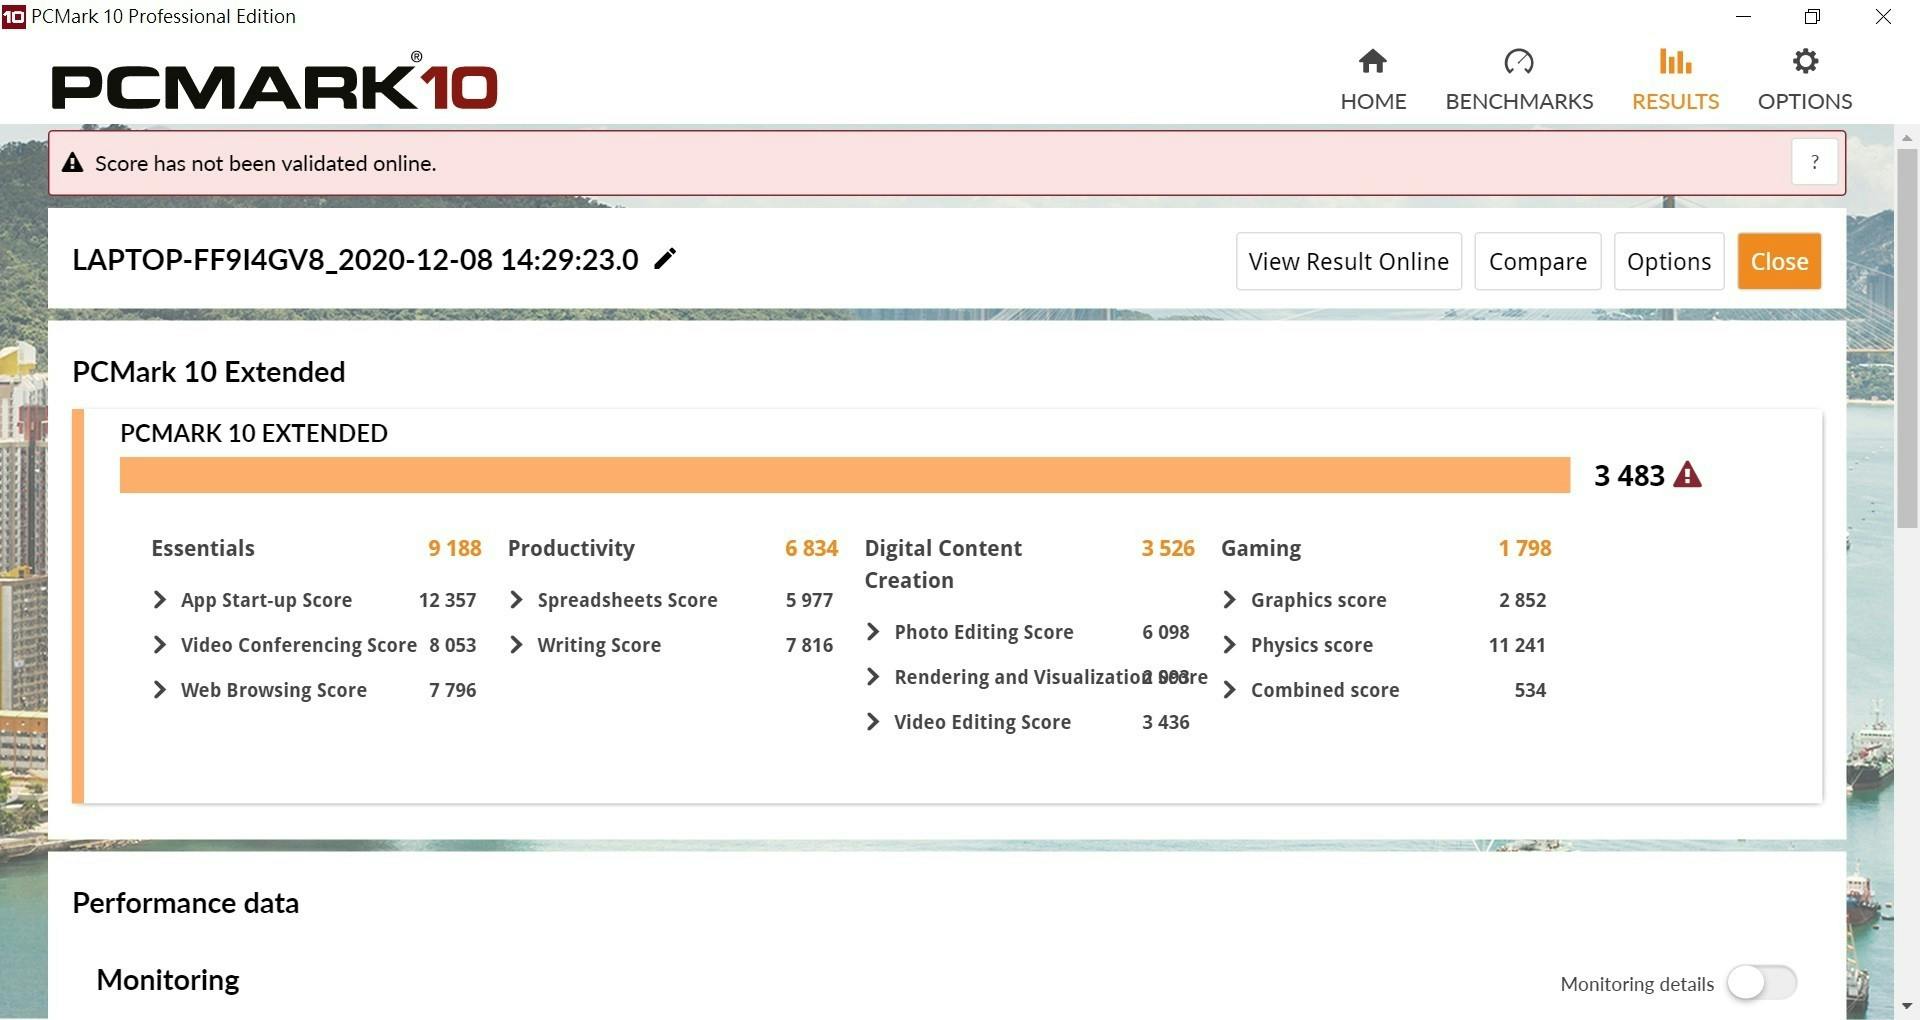Click the red warning triangle beside 3 483
Image resolution: width=1920 pixels, height=1020 pixels.
pyautogui.click(x=1687, y=475)
